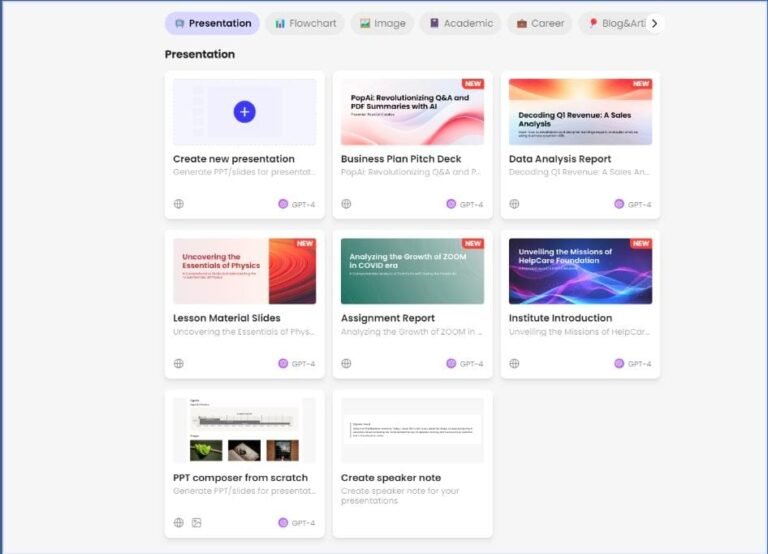The height and width of the screenshot is (554, 768).
Task: Open Uncovering the Essentials of Physics thumbnail
Action: [x=244, y=271]
